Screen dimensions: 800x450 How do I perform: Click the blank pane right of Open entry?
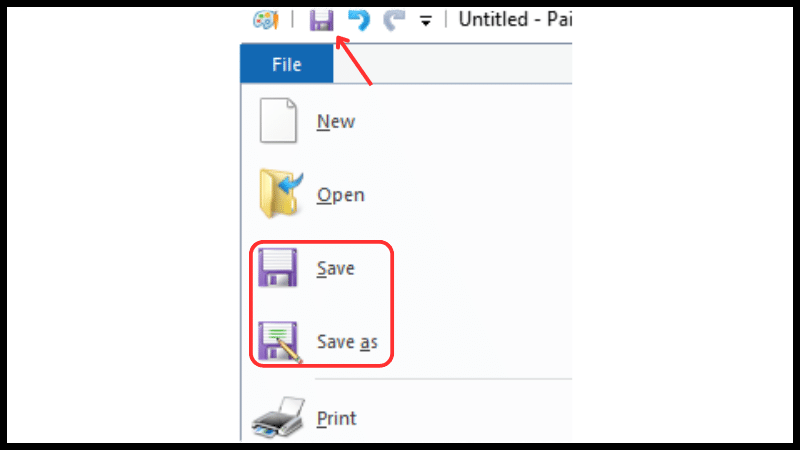(x=469, y=195)
